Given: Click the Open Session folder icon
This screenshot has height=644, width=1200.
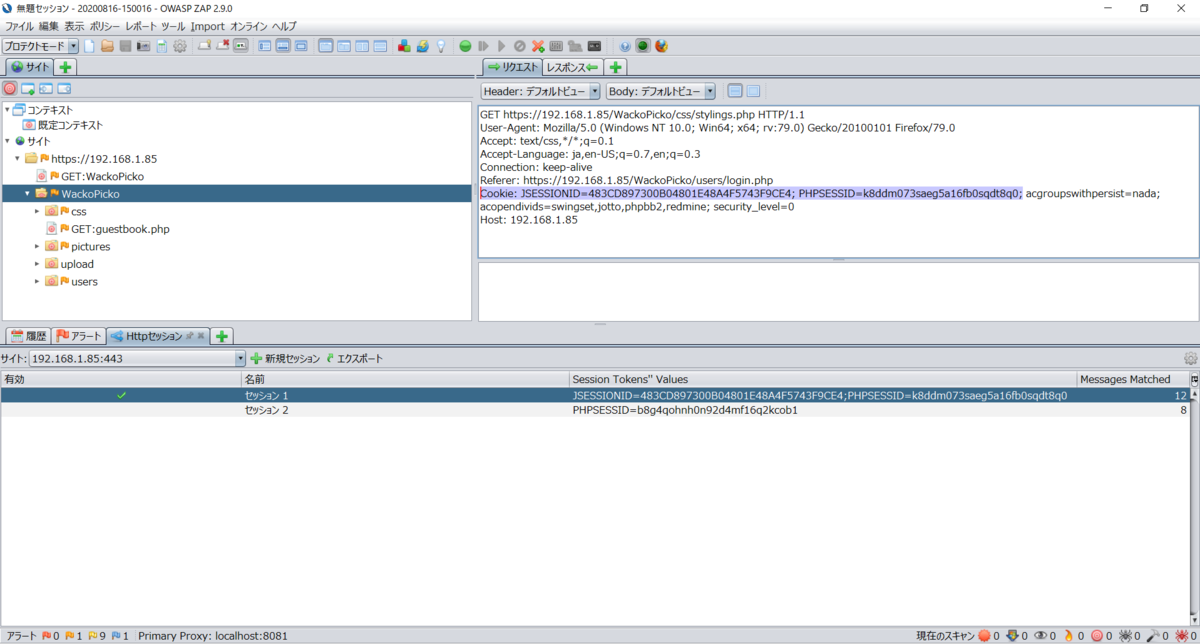Looking at the screenshot, I should click(x=107, y=46).
